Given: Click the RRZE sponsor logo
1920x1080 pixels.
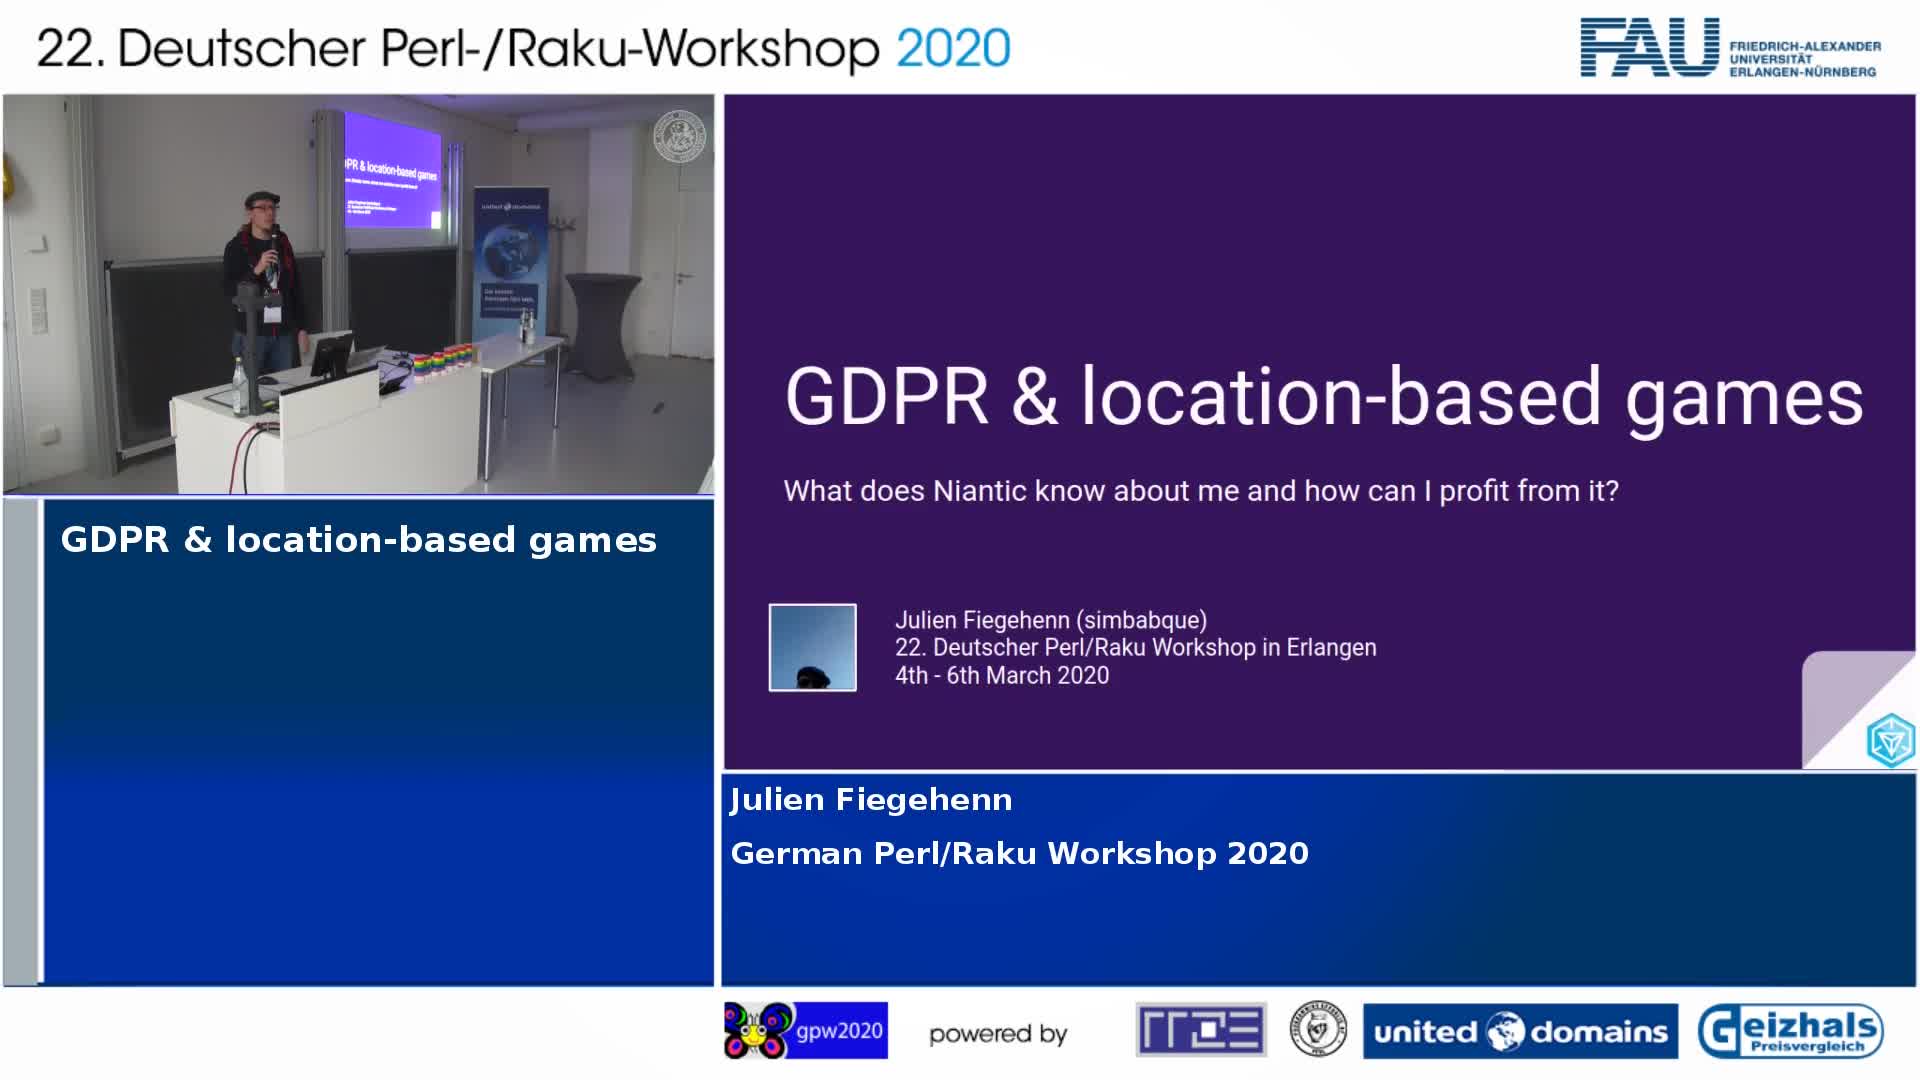Looking at the screenshot, I should (x=1200, y=1030).
